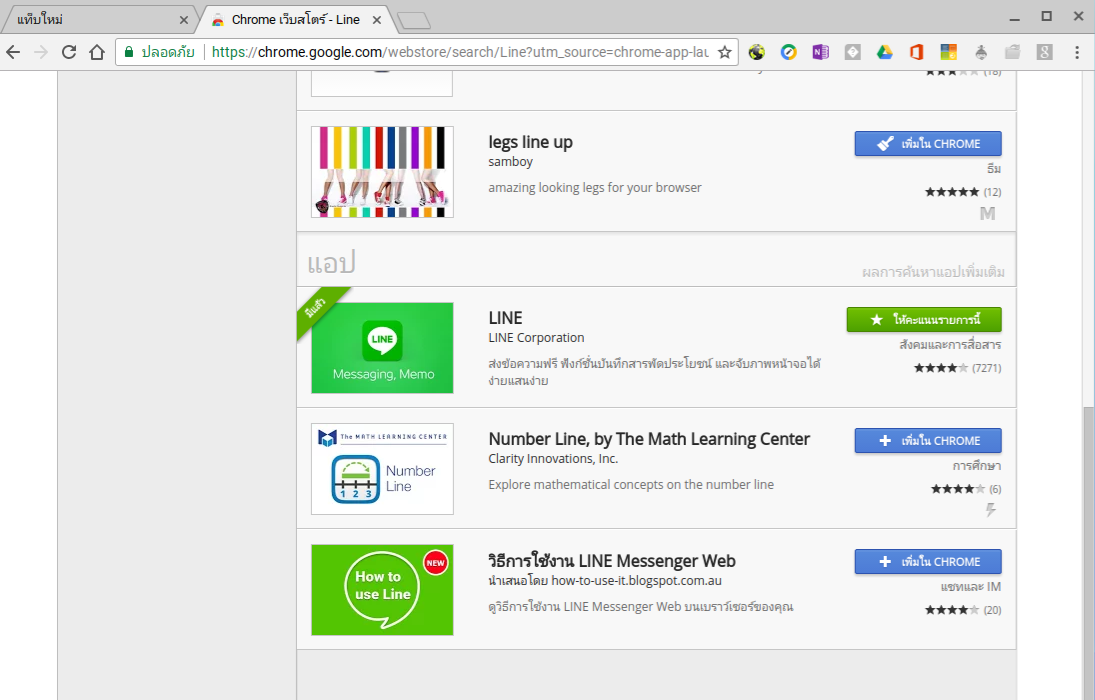Viewport: 1095px width, 700px height.
Task: Close the แท็บใหม่ tab
Action: click(184, 20)
